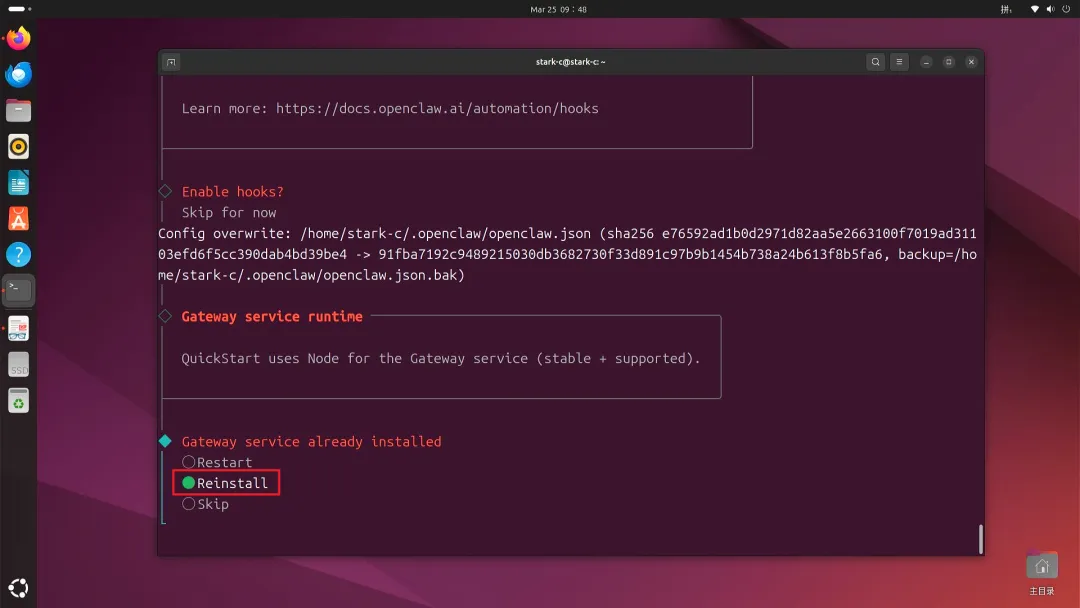Click the new tab button in terminal header
This screenshot has height=608, width=1080.
tap(172, 62)
